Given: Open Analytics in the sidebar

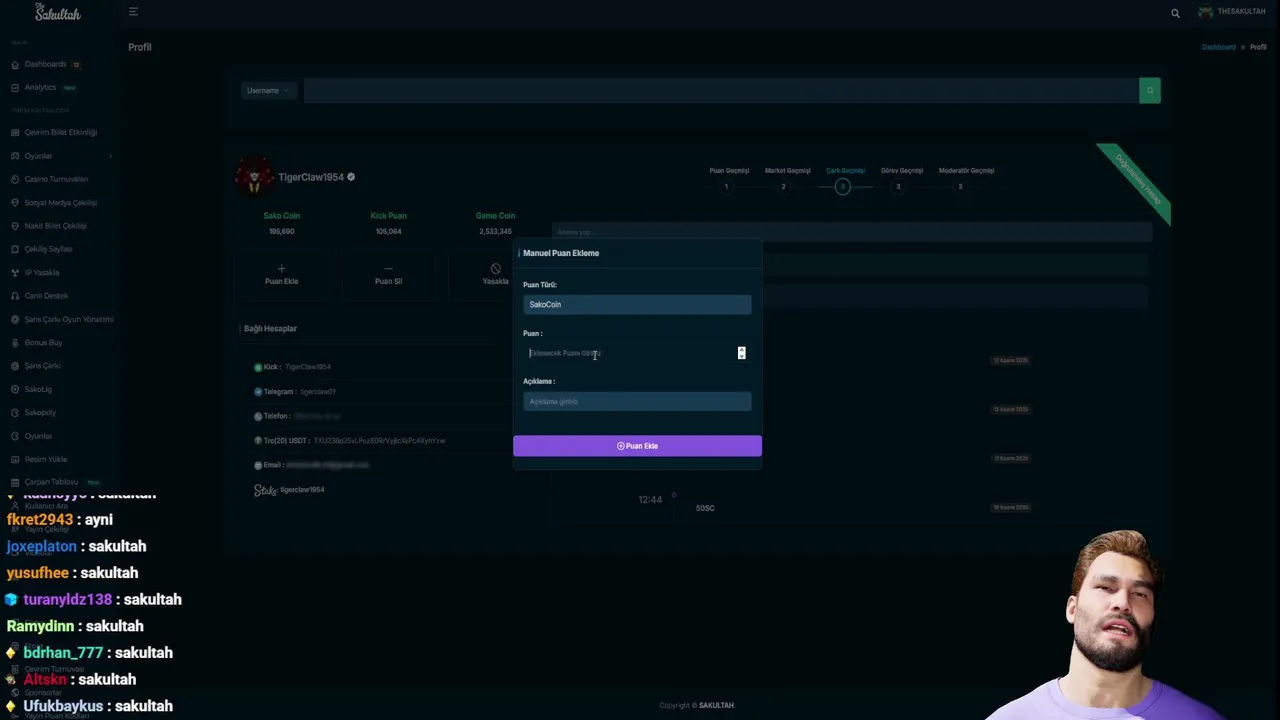Looking at the screenshot, I should tap(43, 87).
